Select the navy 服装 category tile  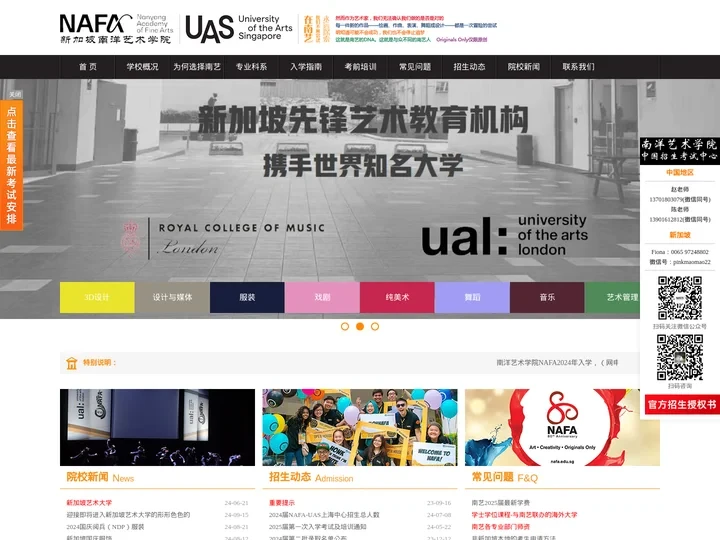pyautogui.click(x=247, y=298)
